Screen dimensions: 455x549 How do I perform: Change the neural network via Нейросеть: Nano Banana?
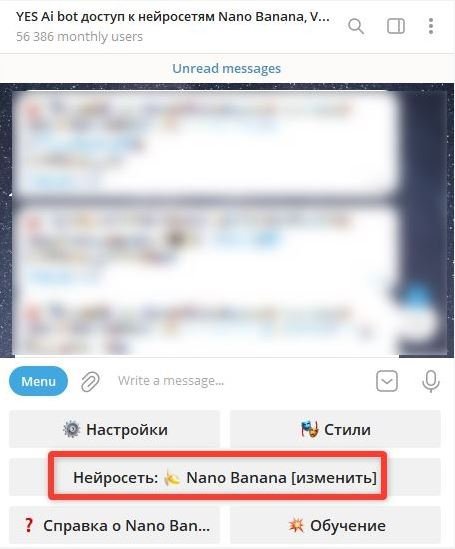tap(225, 477)
